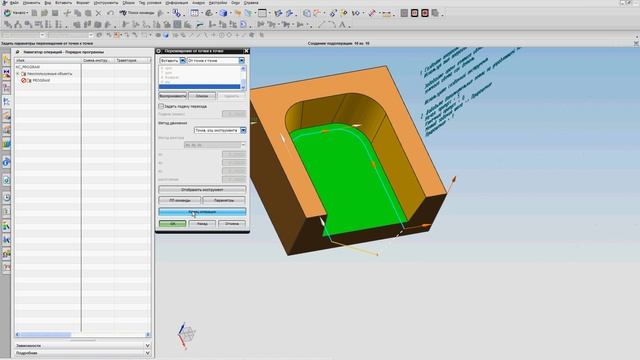Open the first selection filter dropdown
640x360 pixels.
23,35
